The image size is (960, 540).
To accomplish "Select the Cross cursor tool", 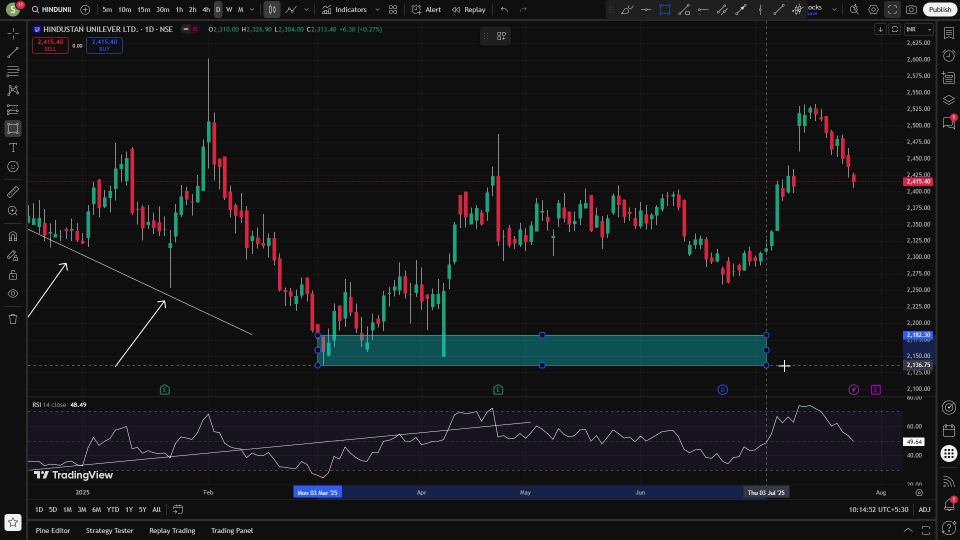I will [x=13, y=34].
